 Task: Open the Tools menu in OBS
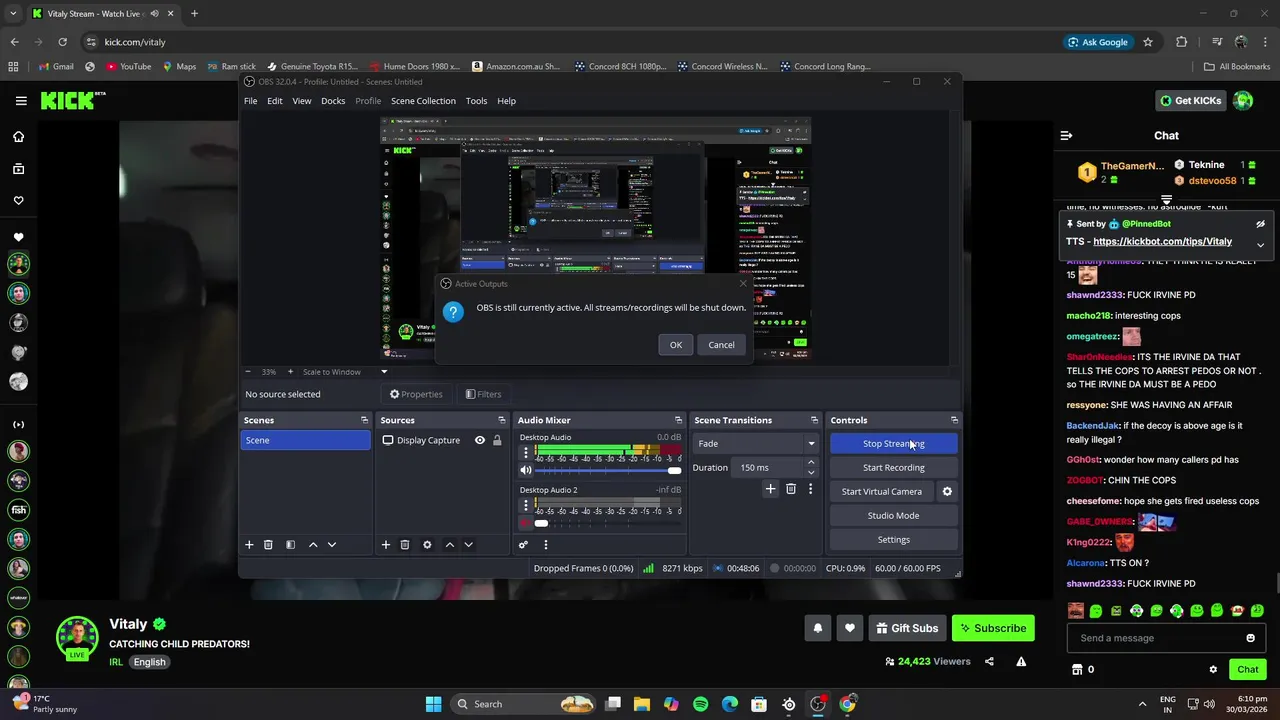[476, 101]
